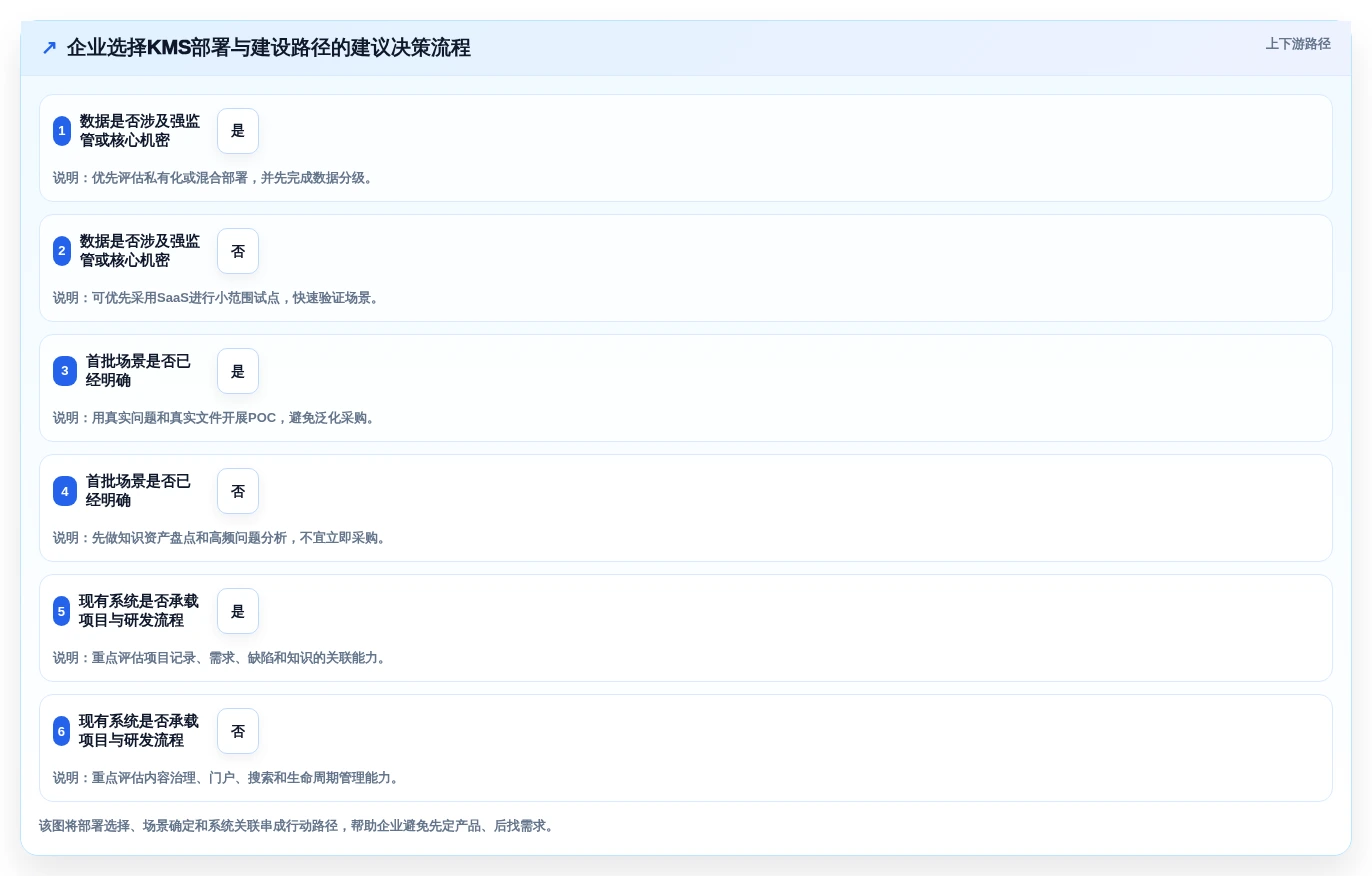Click step 5 question 现有系统是否承载项目与研发流程

point(139,611)
